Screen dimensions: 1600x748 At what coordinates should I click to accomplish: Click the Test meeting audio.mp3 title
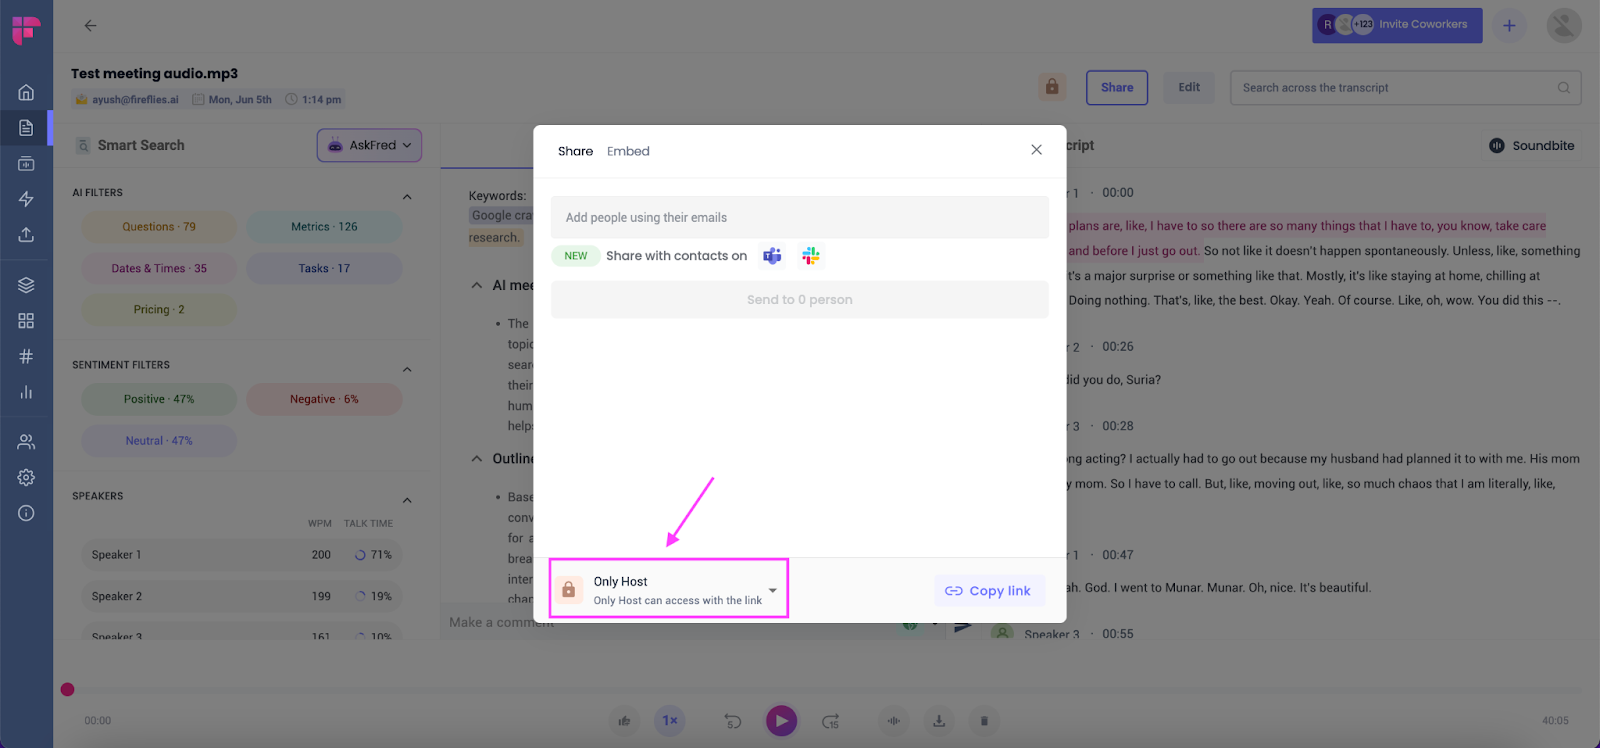point(154,73)
